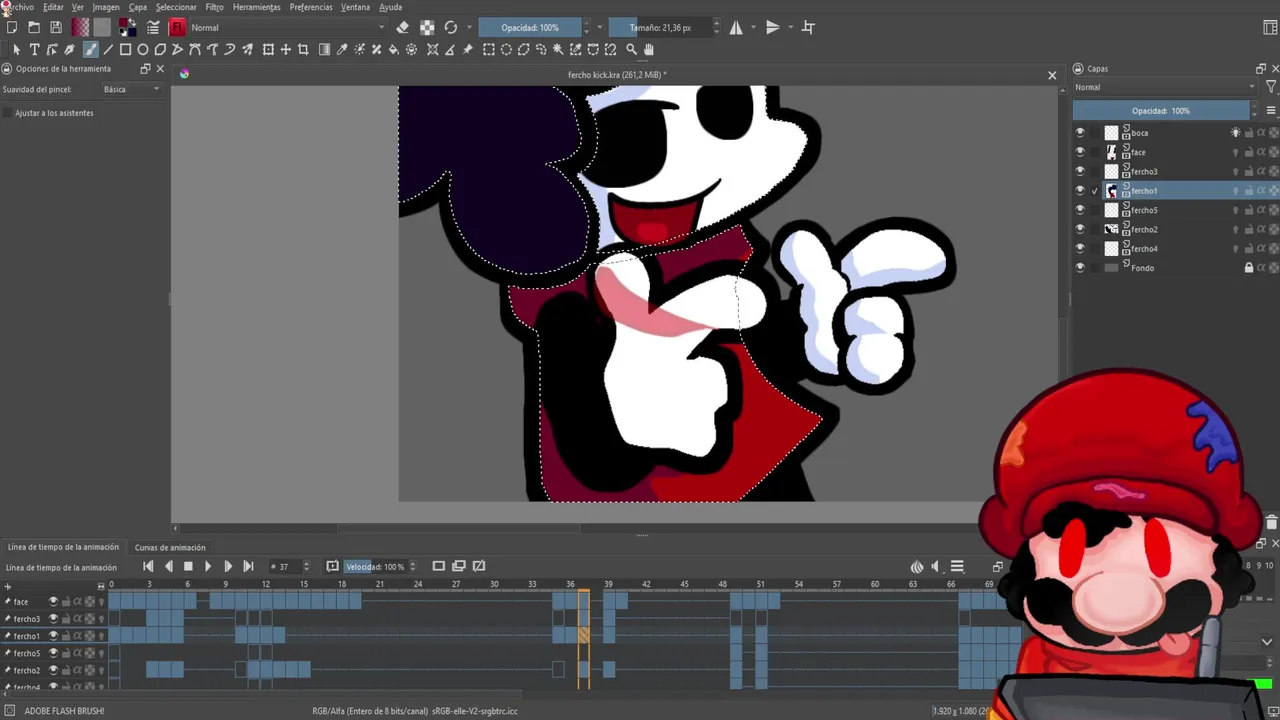Choose the Rectangle shape tool
This screenshot has height=720, width=1280.
[125, 49]
